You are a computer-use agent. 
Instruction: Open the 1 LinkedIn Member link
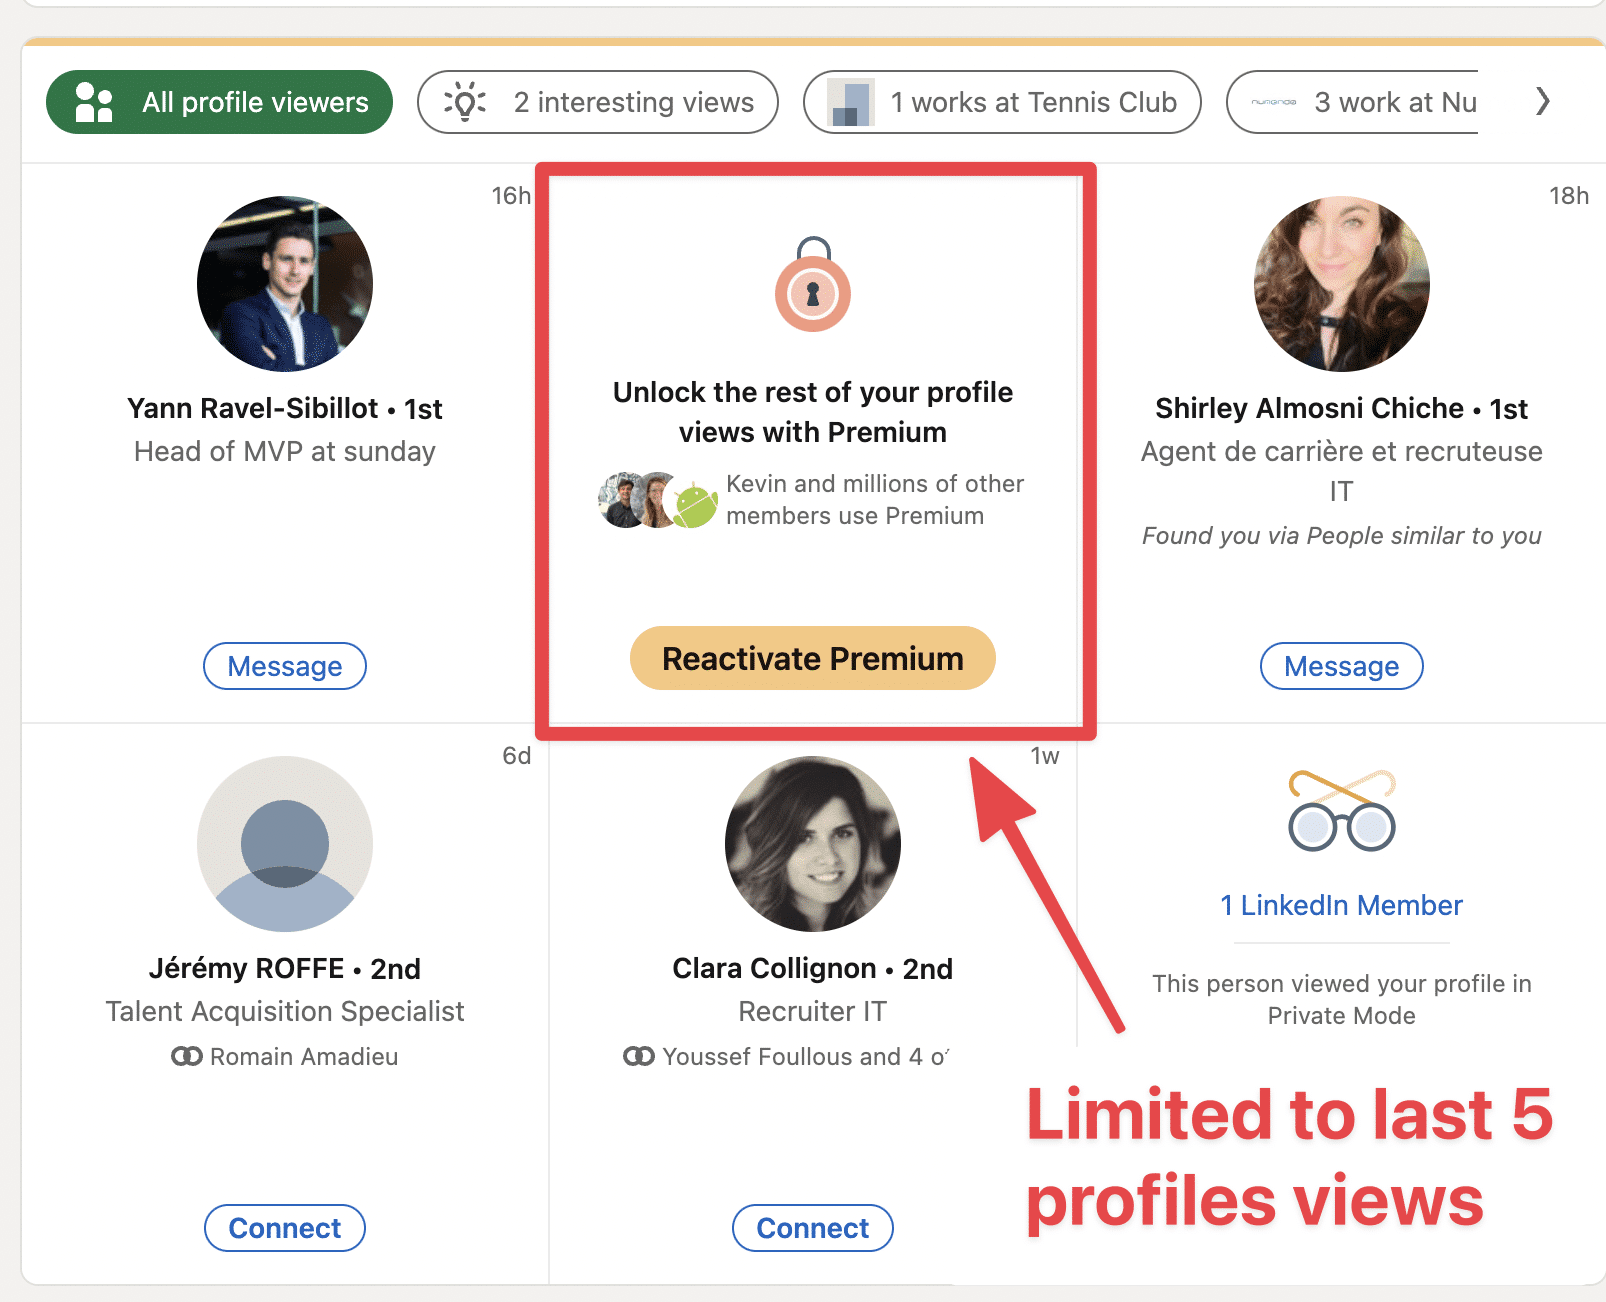pyautogui.click(x=1342, y=905)
